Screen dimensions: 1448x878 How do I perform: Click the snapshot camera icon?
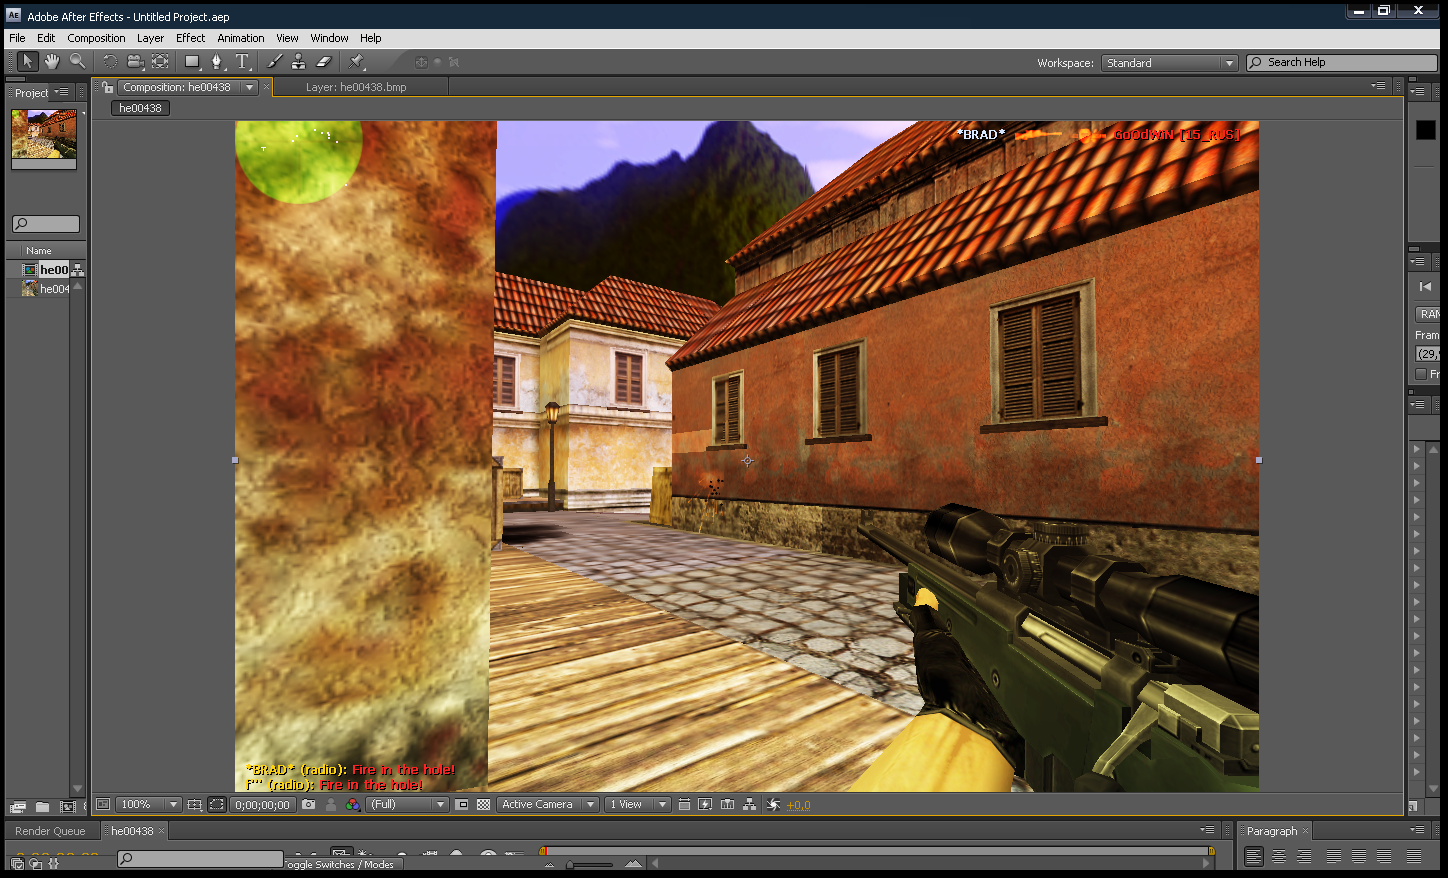308,804
